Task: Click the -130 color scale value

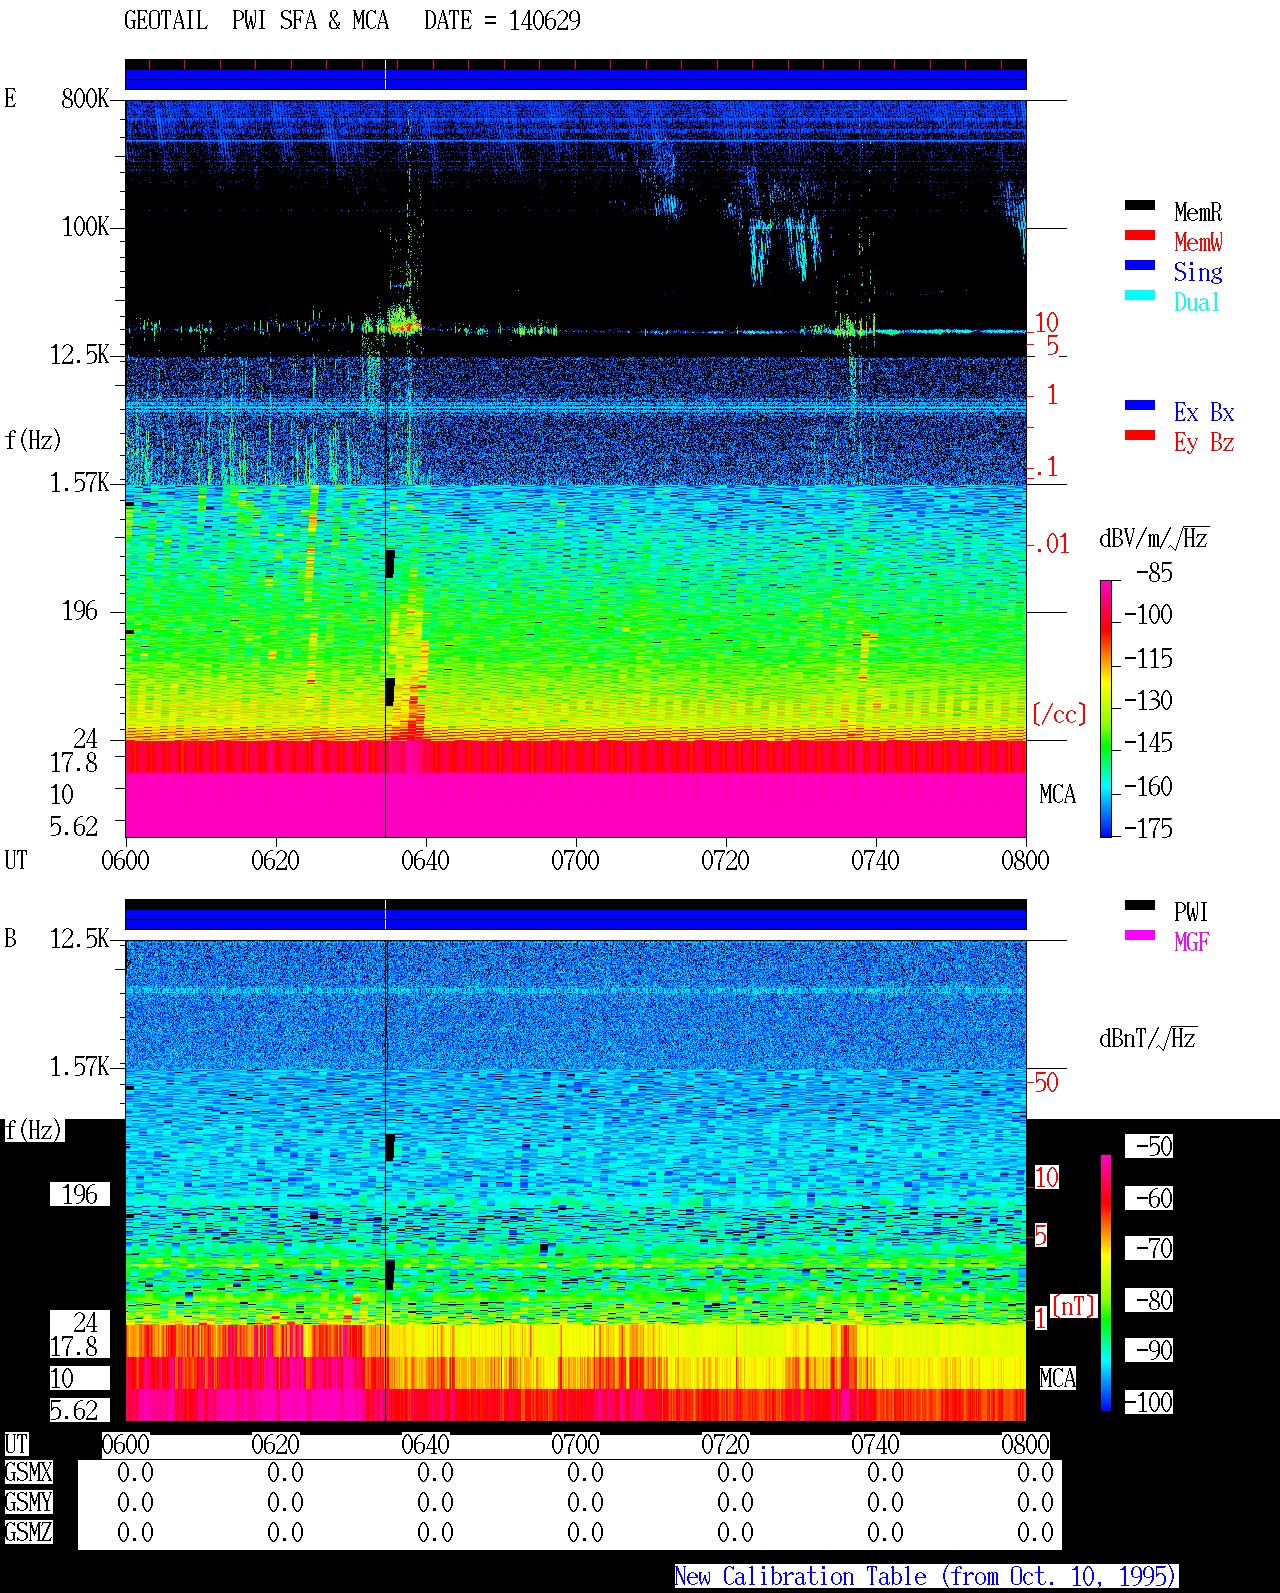Action: 1149,700
